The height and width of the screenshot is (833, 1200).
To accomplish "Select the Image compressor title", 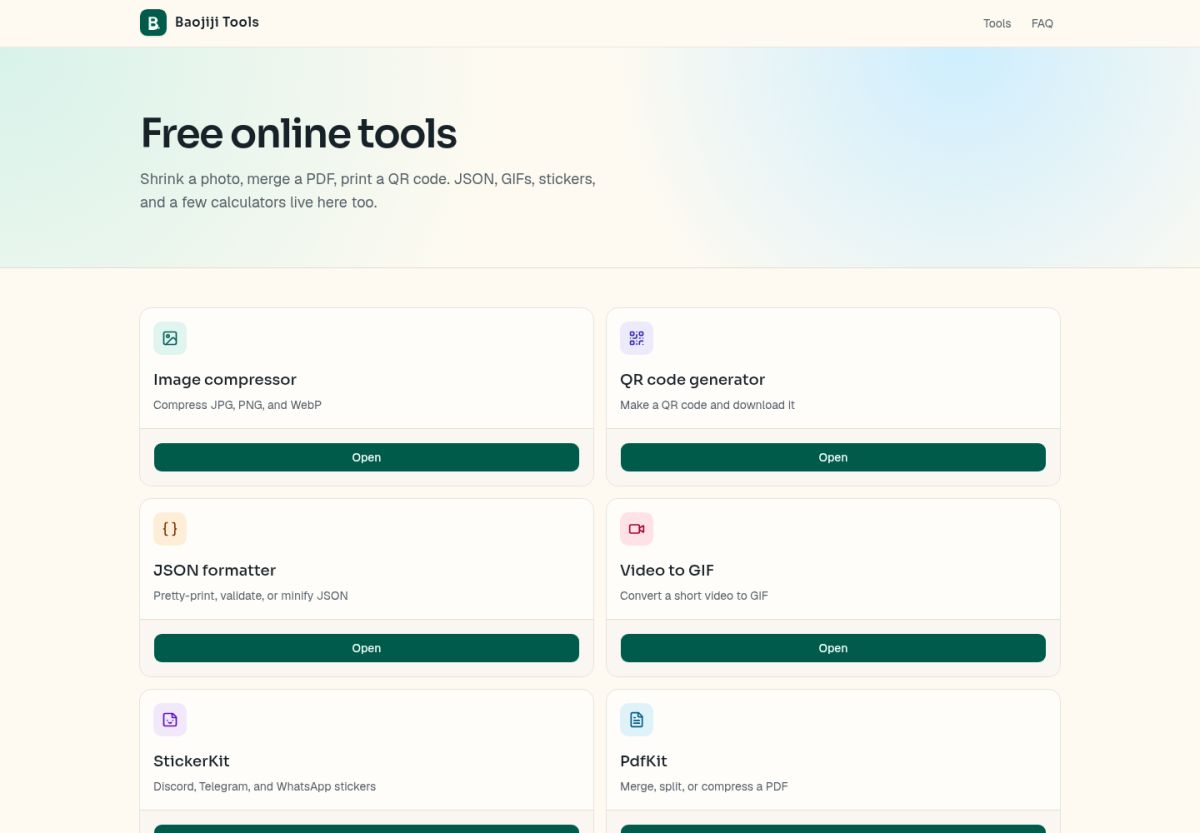I will 225,380.
